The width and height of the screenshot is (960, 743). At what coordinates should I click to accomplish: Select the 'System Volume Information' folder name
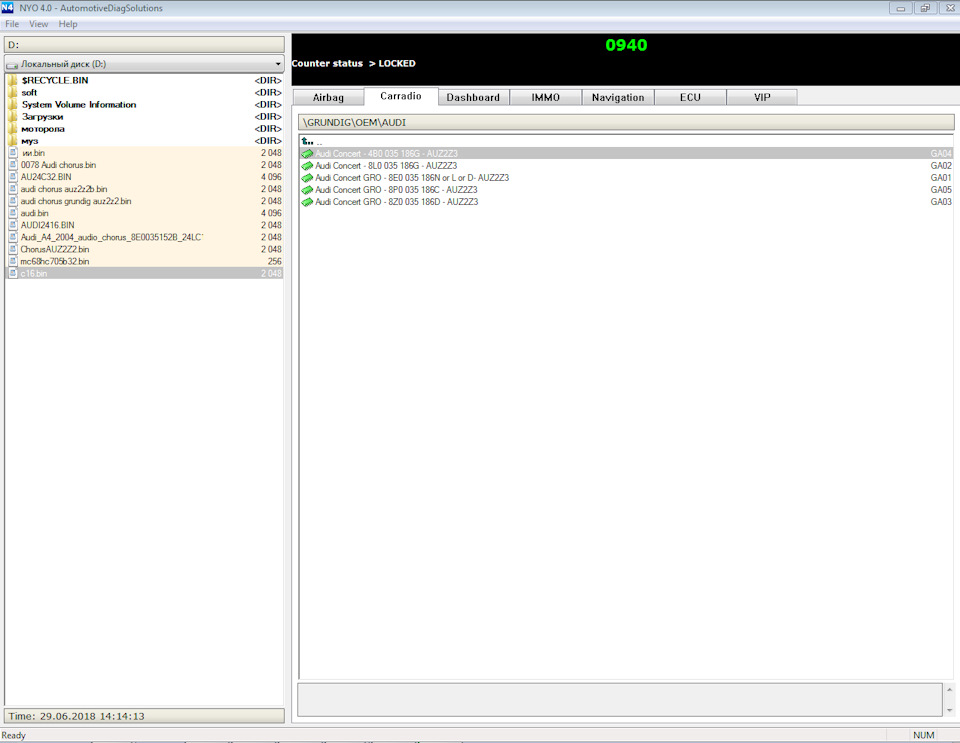pyautogui.click(x=79, y=105)
